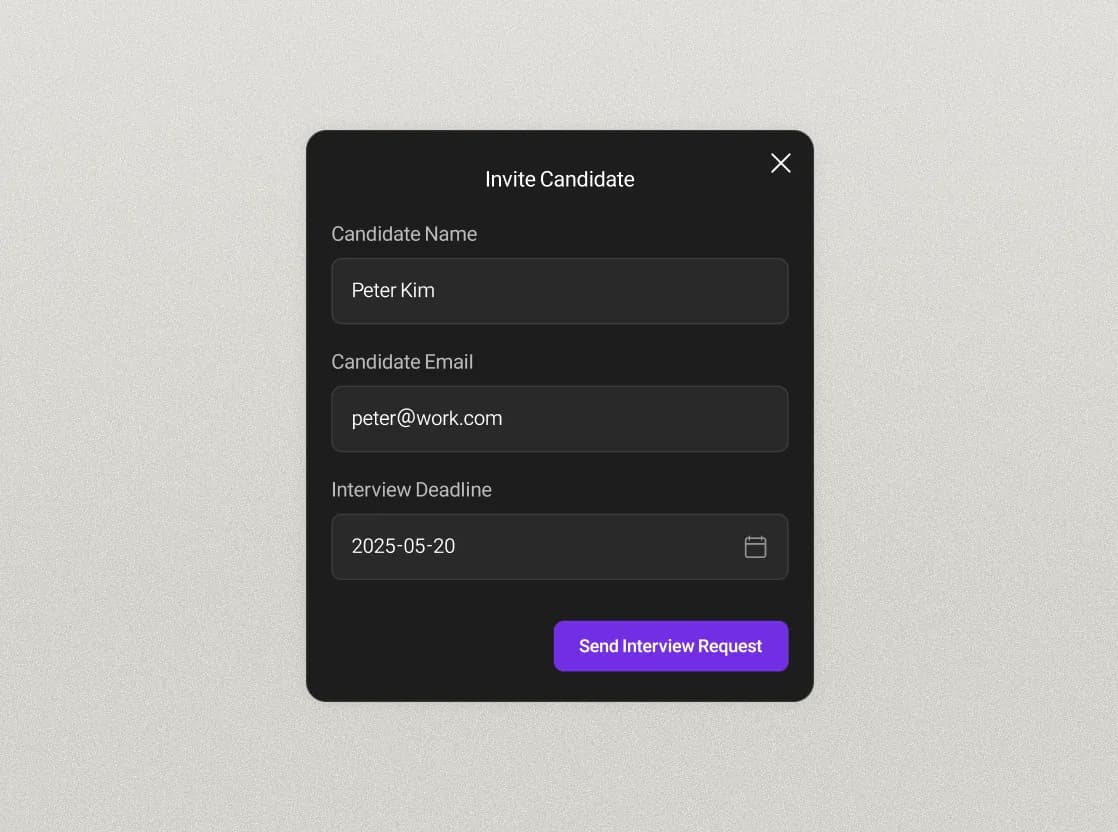1118x832 pixels.
Task: Click the "Candidate Email" field label
Action: click(402, 362)
